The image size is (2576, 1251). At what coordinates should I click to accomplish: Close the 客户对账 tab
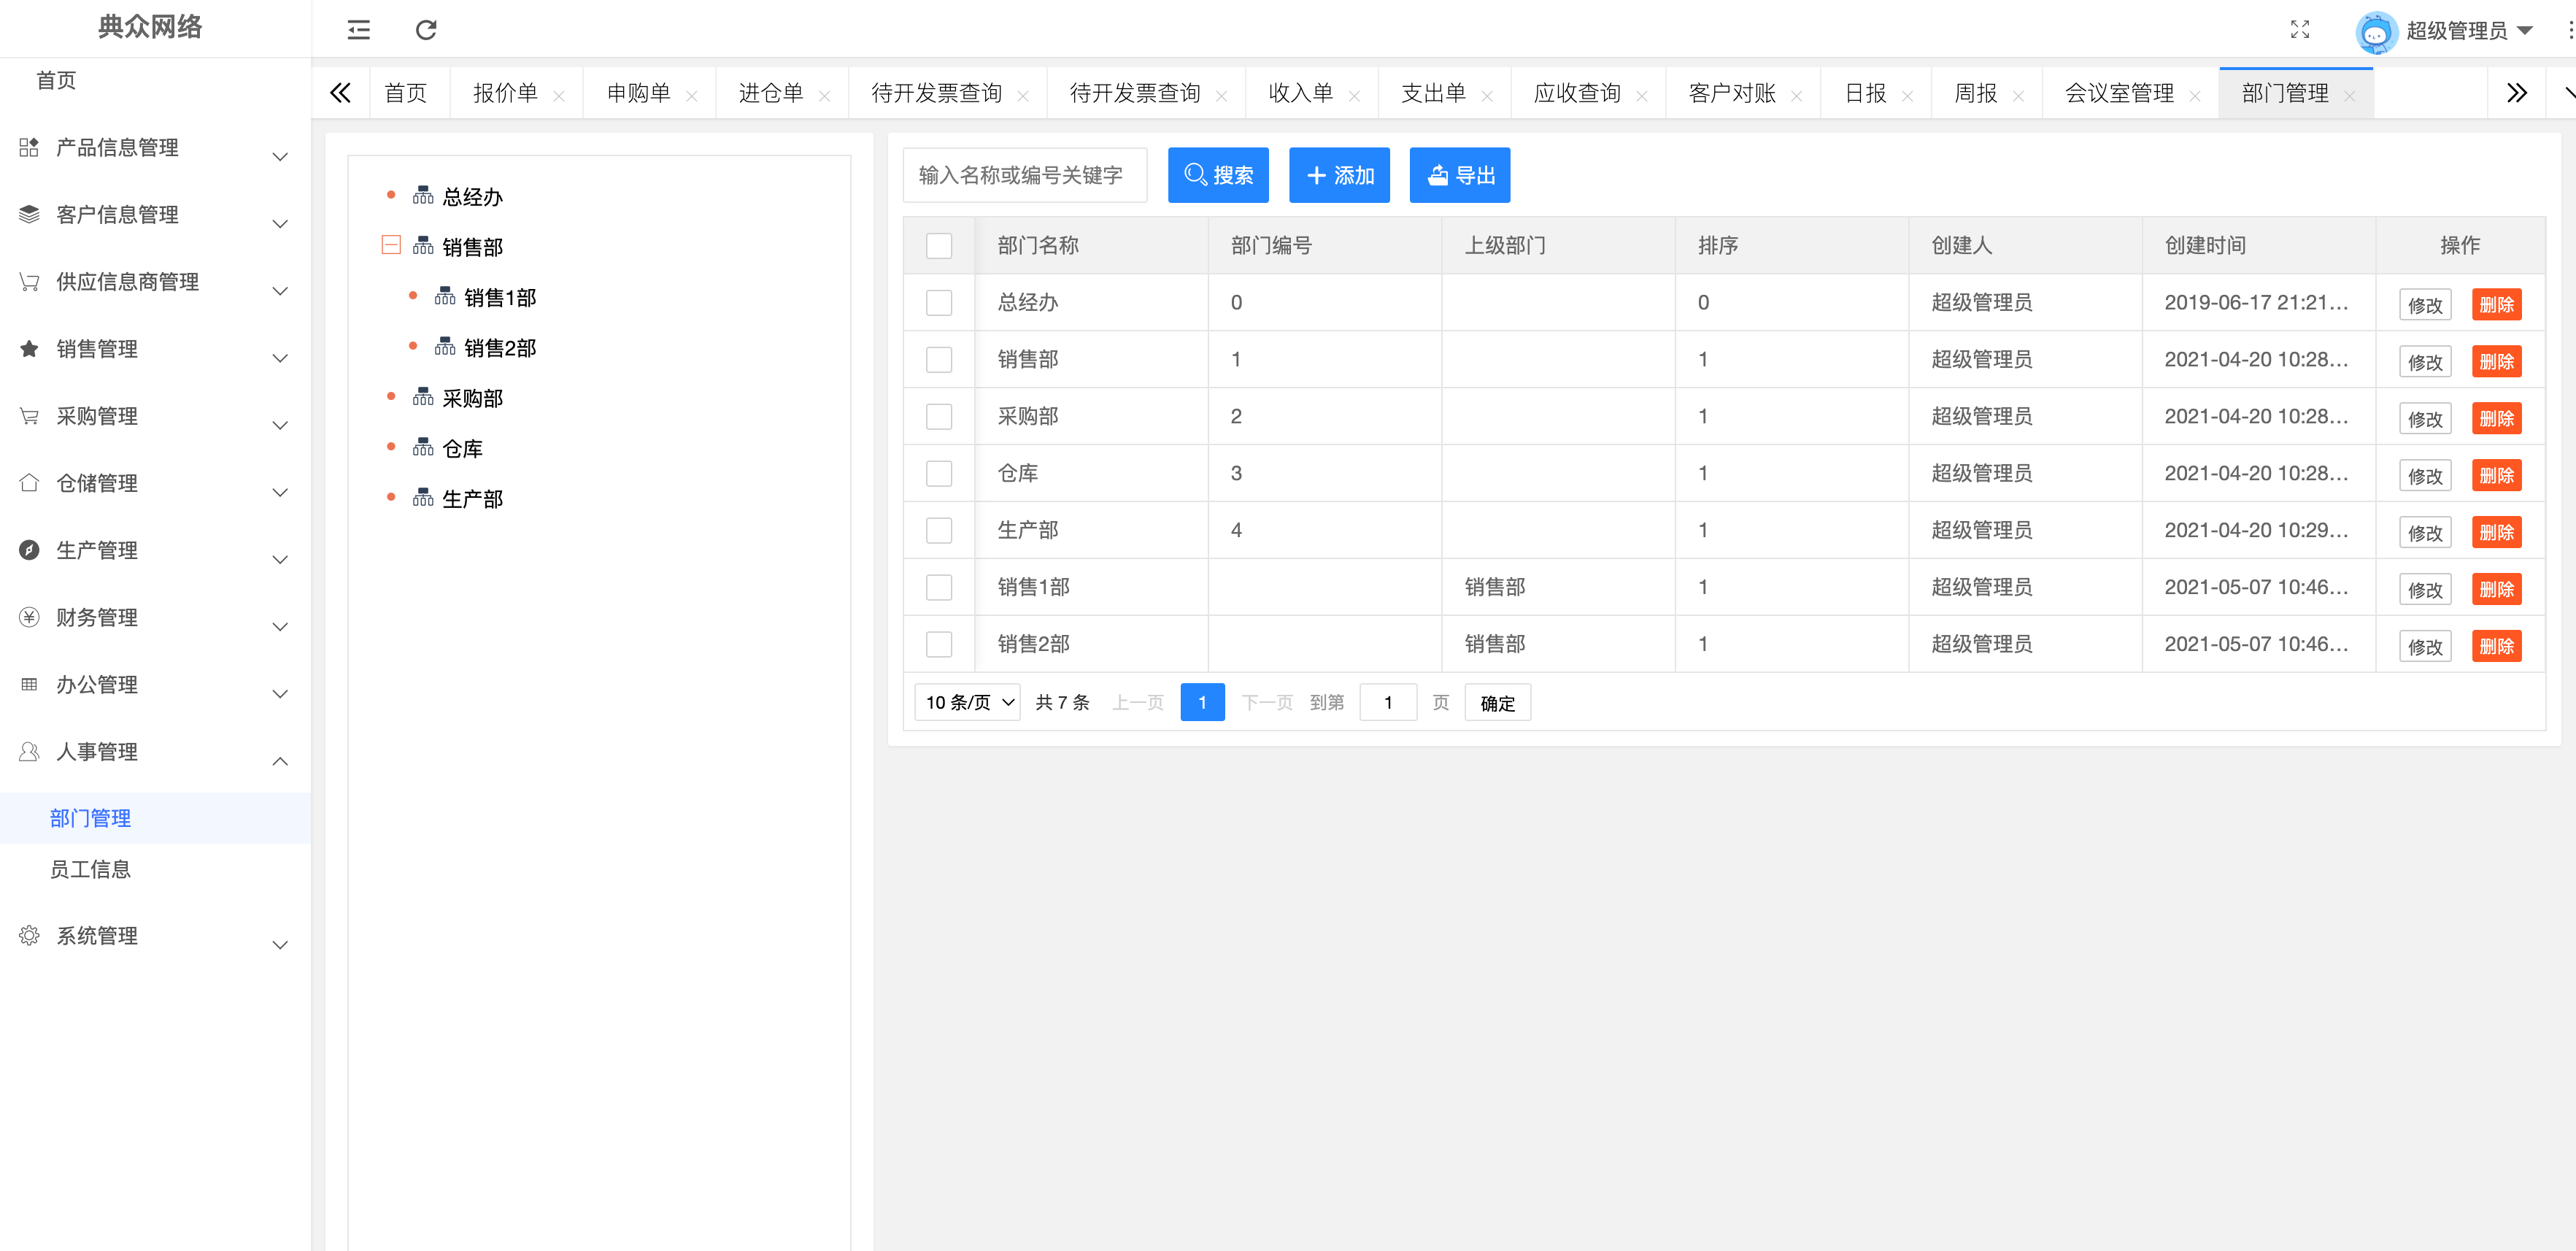[x=1797, y=96]
